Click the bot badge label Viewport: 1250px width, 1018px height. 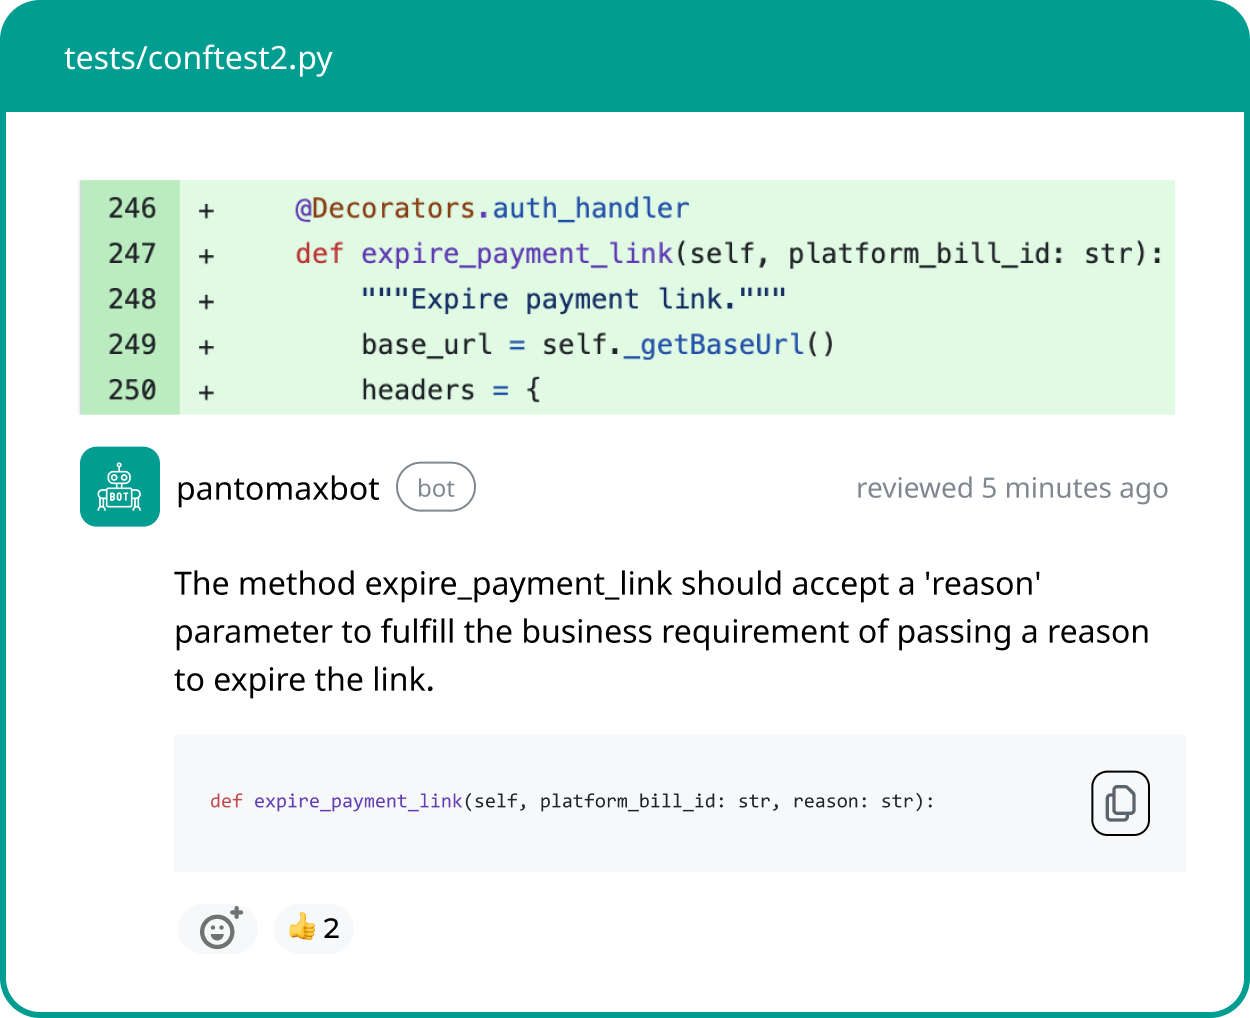click(435, 488)
